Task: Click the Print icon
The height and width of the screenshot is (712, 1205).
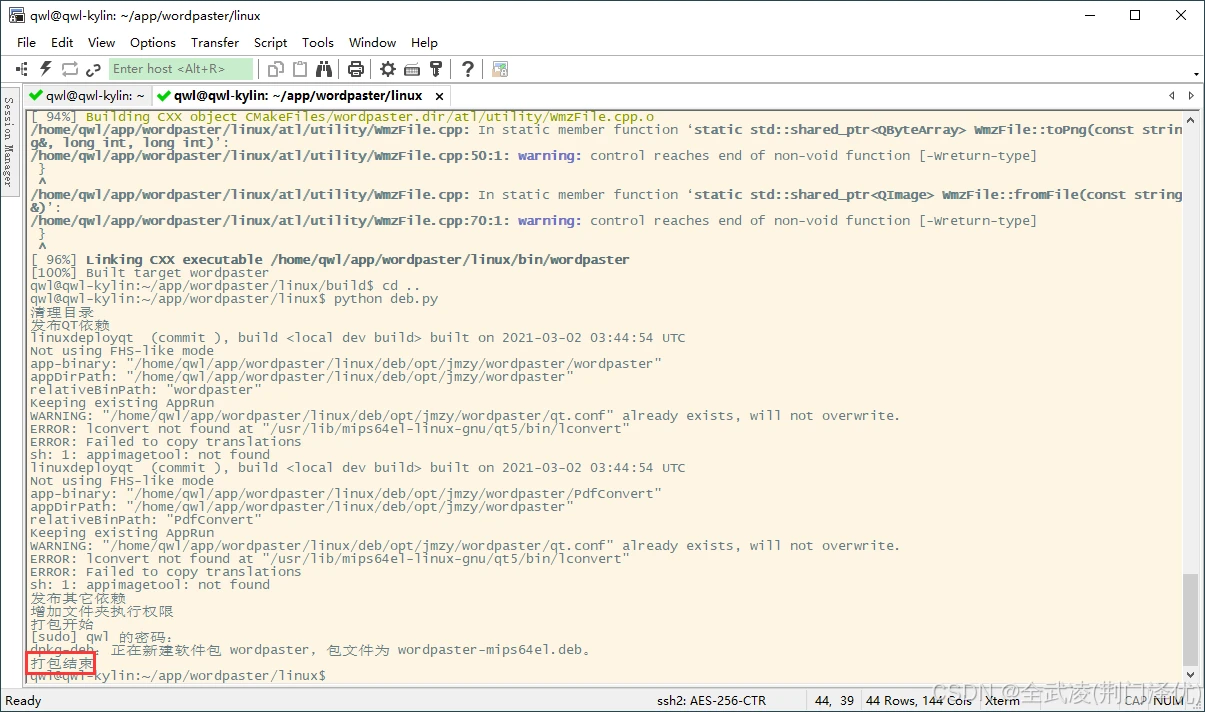Action: pos(356,69)
